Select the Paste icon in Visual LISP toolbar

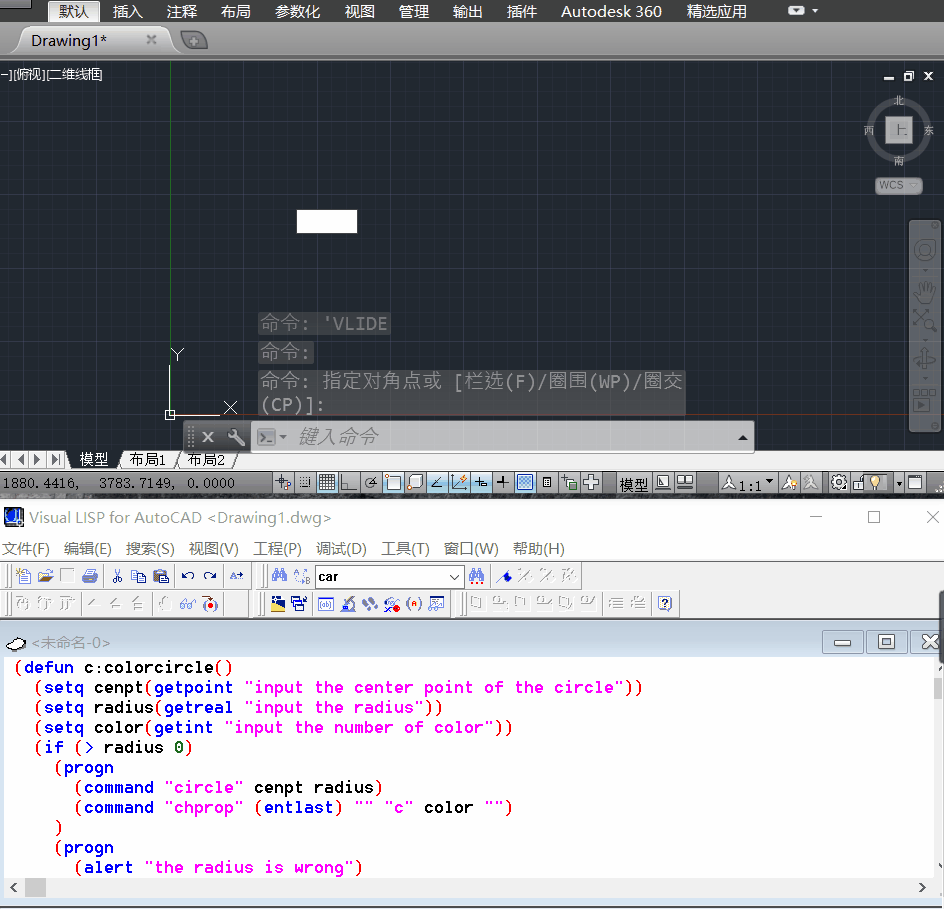coord(160,576)
